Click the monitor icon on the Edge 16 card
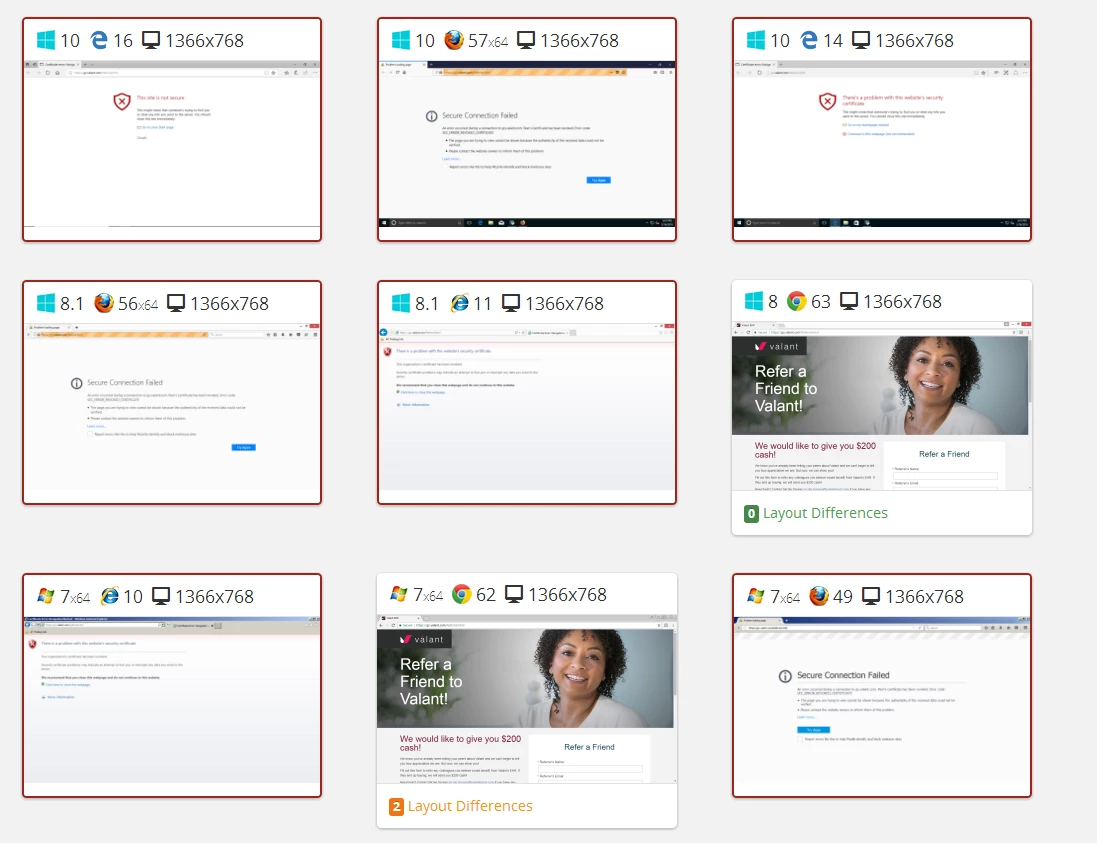1097x843 pixels. [x=150, y=40]
